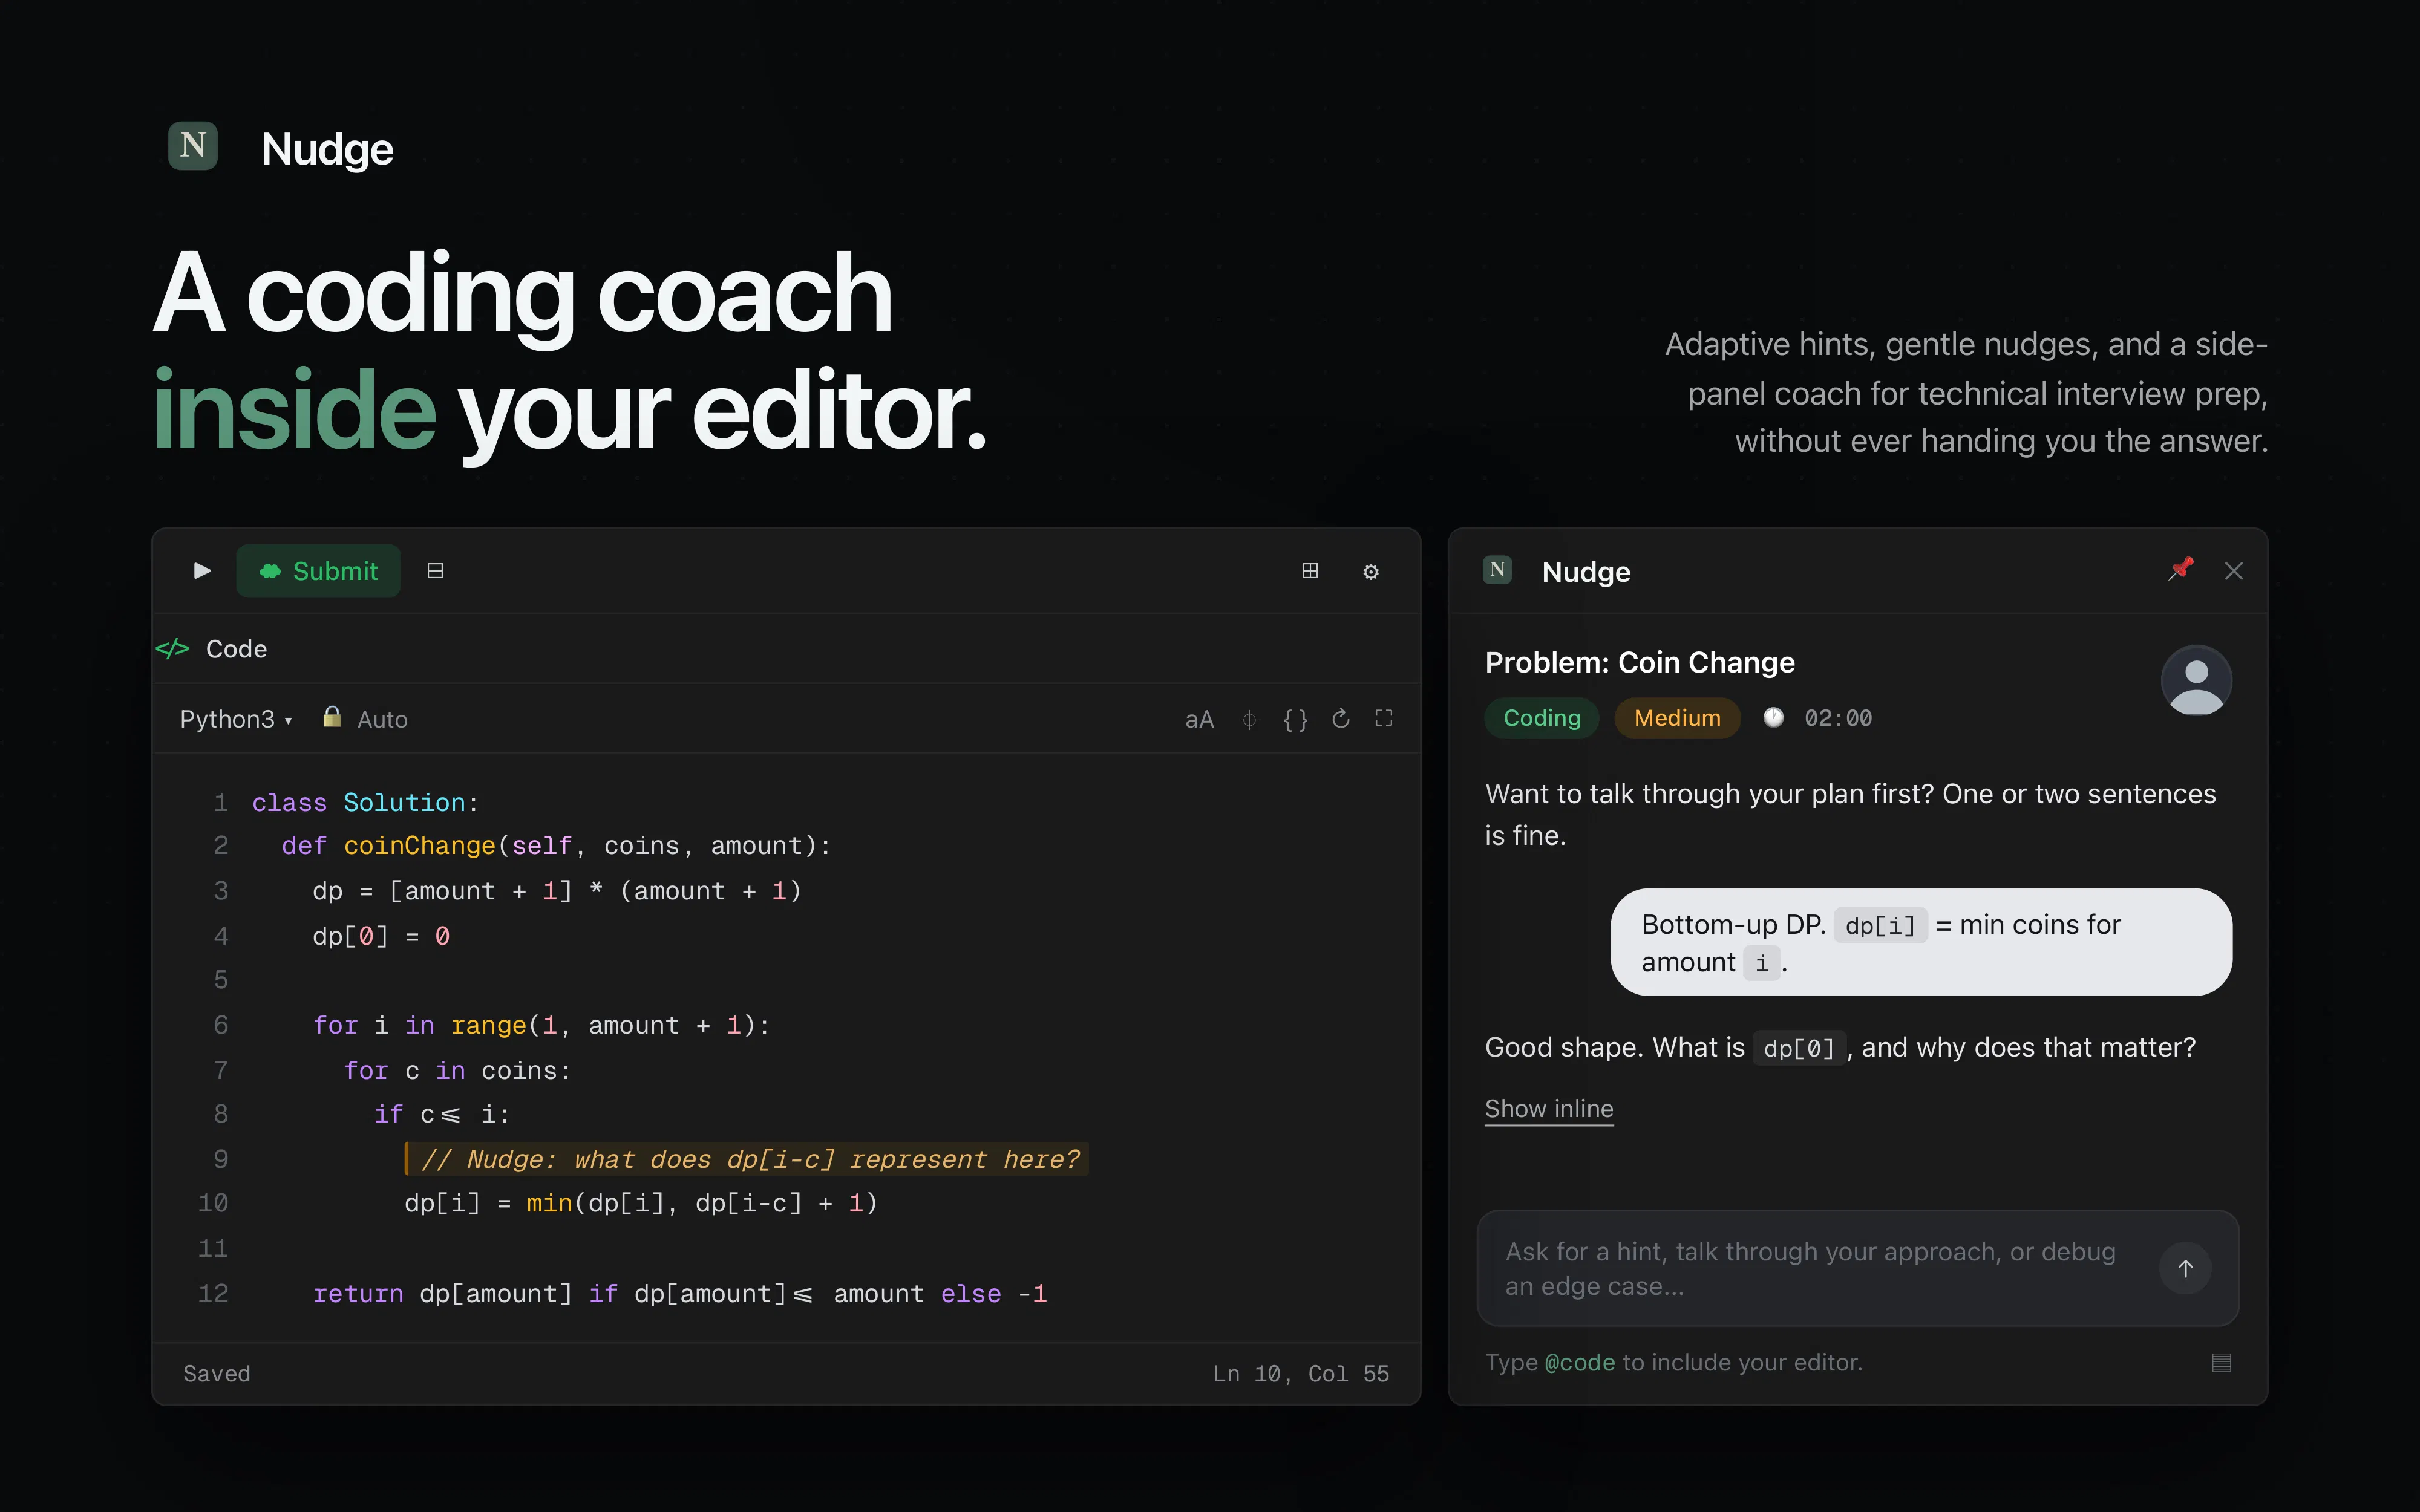Close the Nudge side panel
2420x1512 pixels.
[x=2234, y=571]
